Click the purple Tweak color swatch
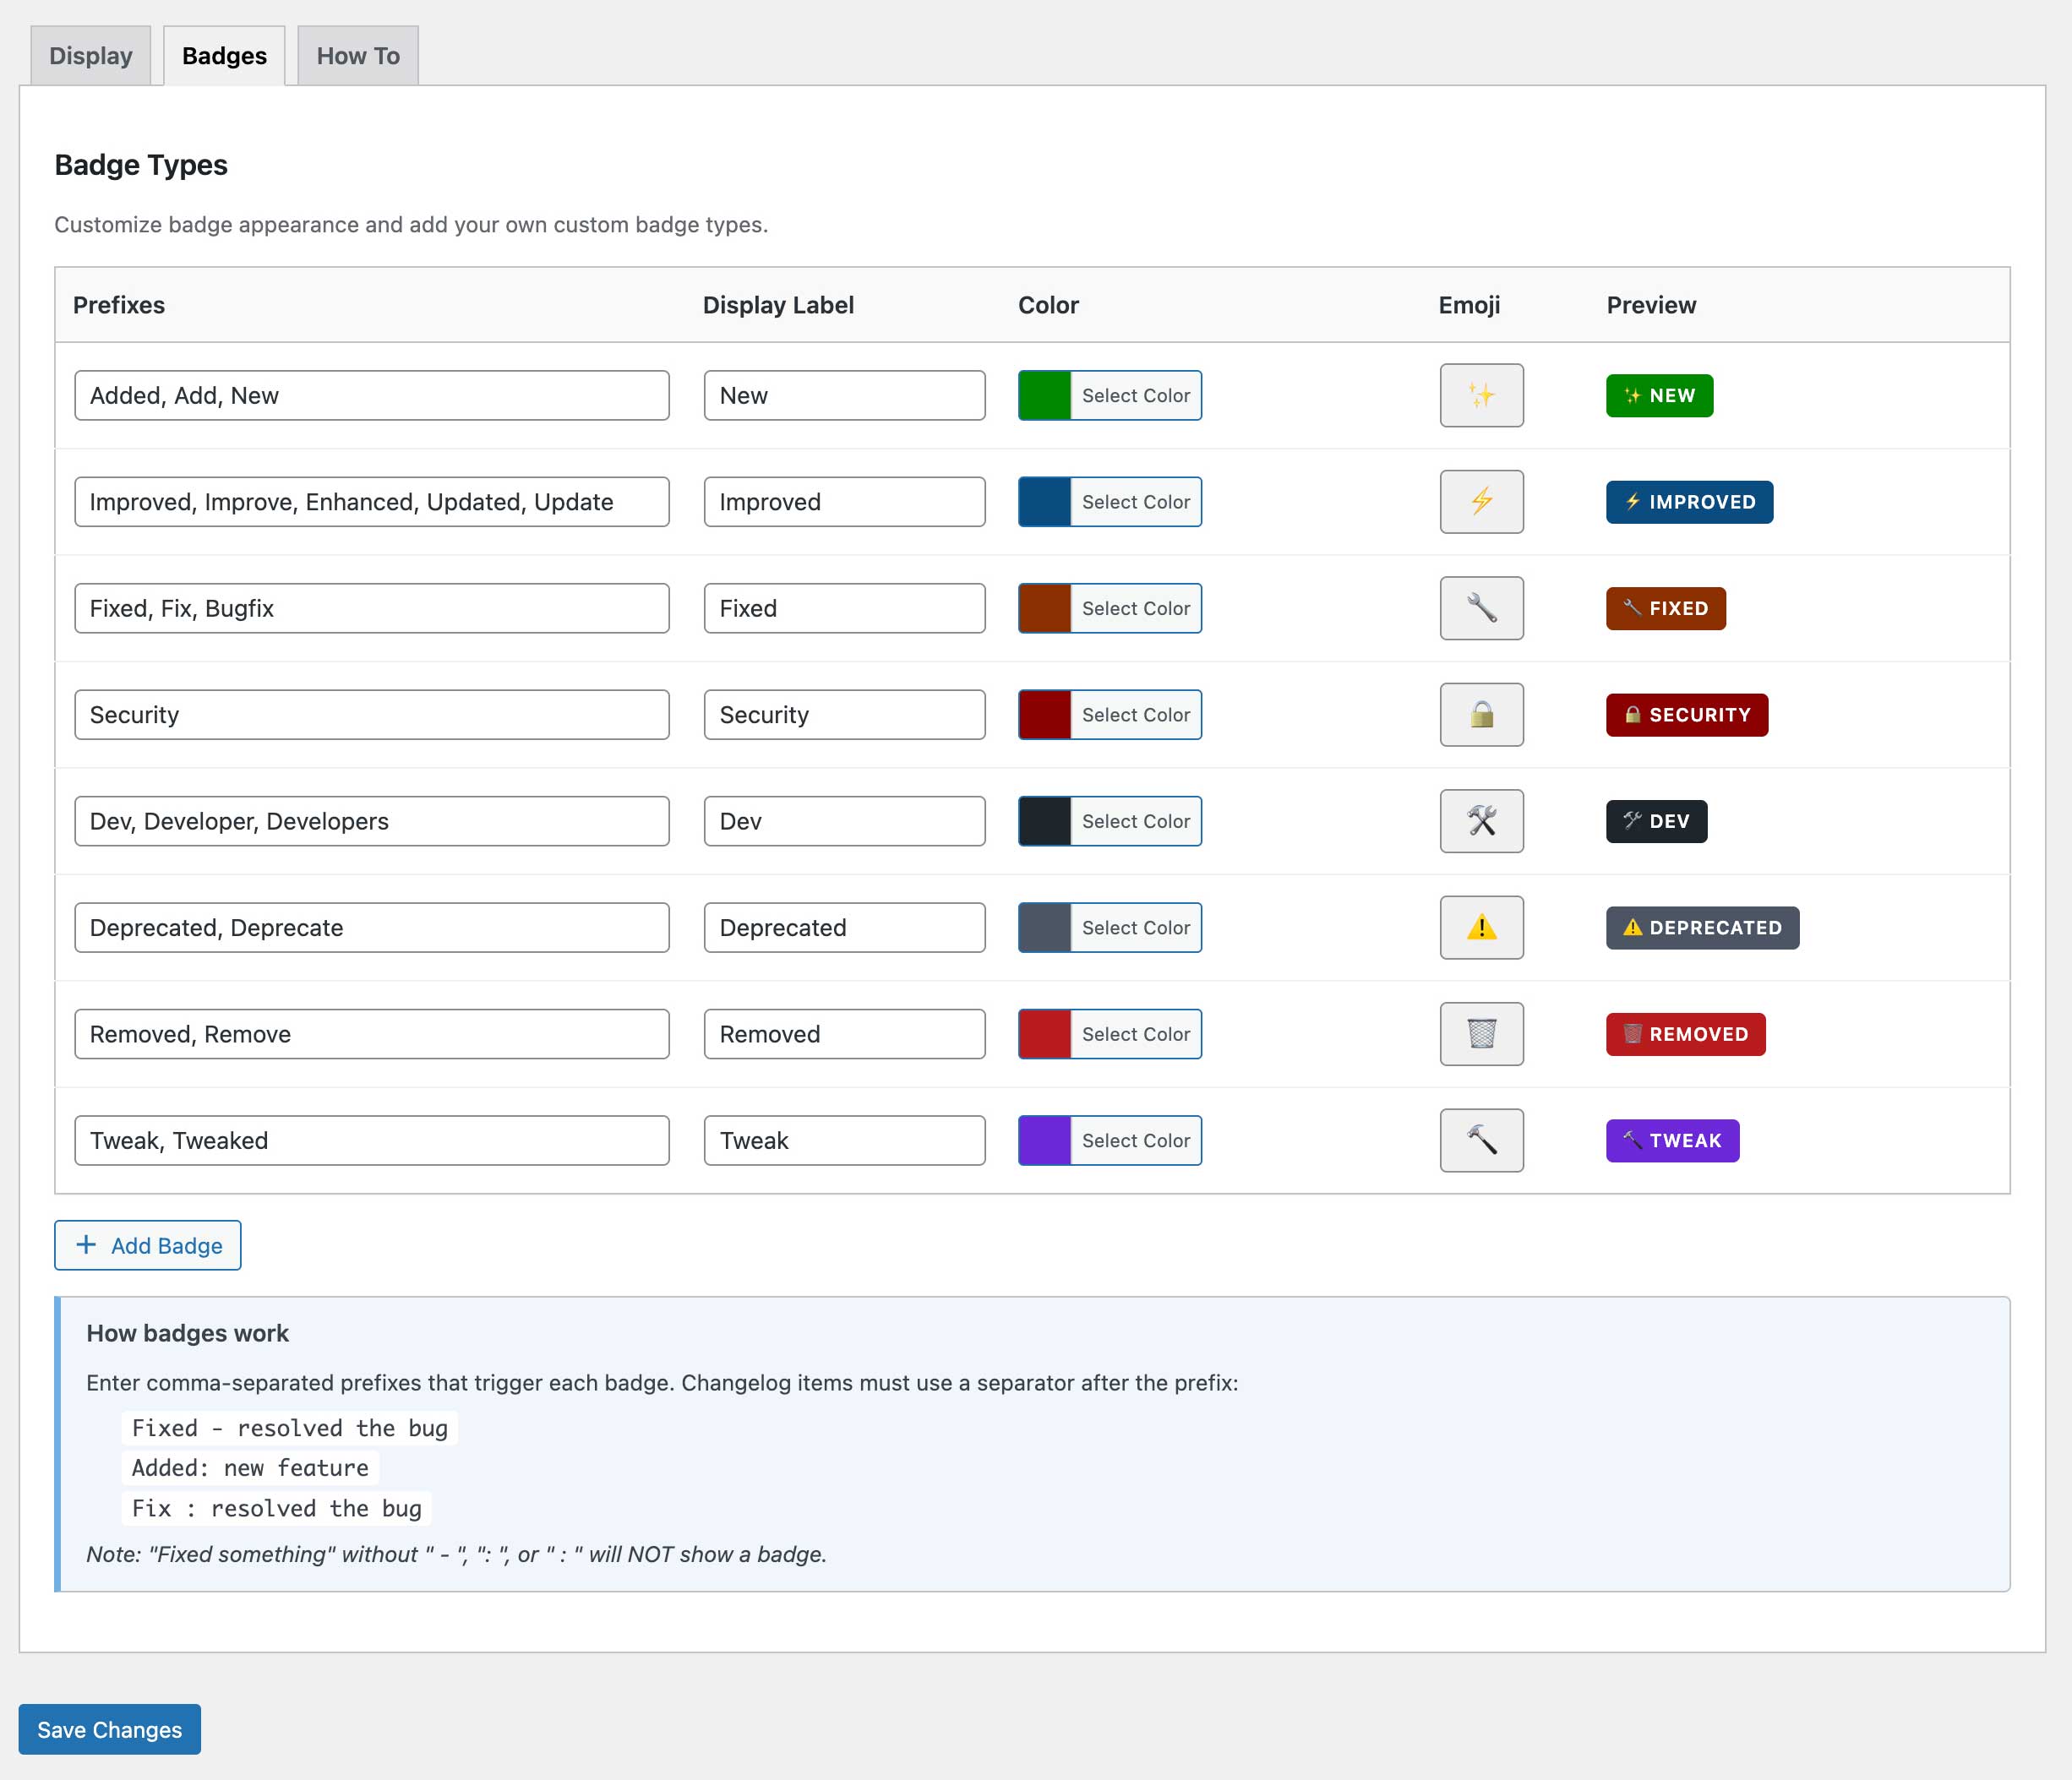Screen dimensions: 2072x1780 (1044, 1140)
